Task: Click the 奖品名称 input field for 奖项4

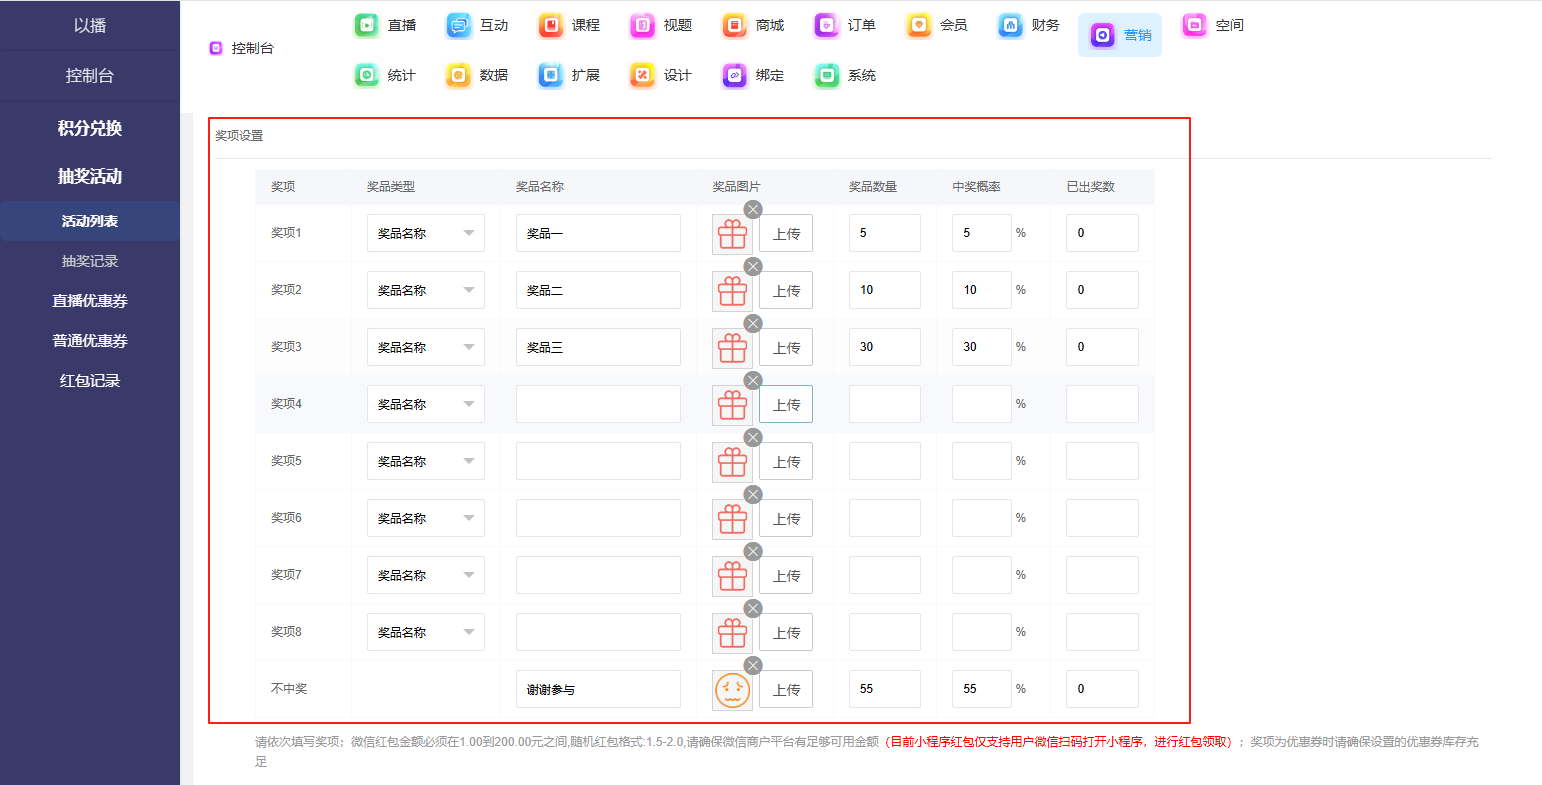Action: coord(598,404)
